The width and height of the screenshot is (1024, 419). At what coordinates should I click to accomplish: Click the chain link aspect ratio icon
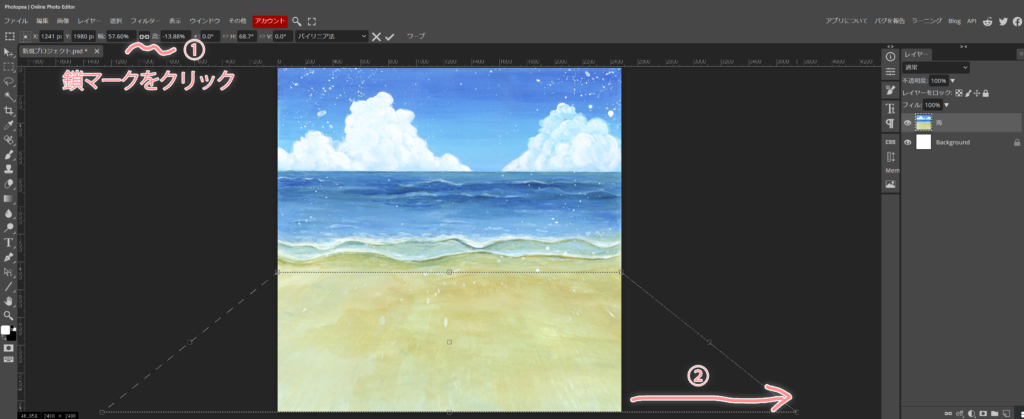coord(144,36)
